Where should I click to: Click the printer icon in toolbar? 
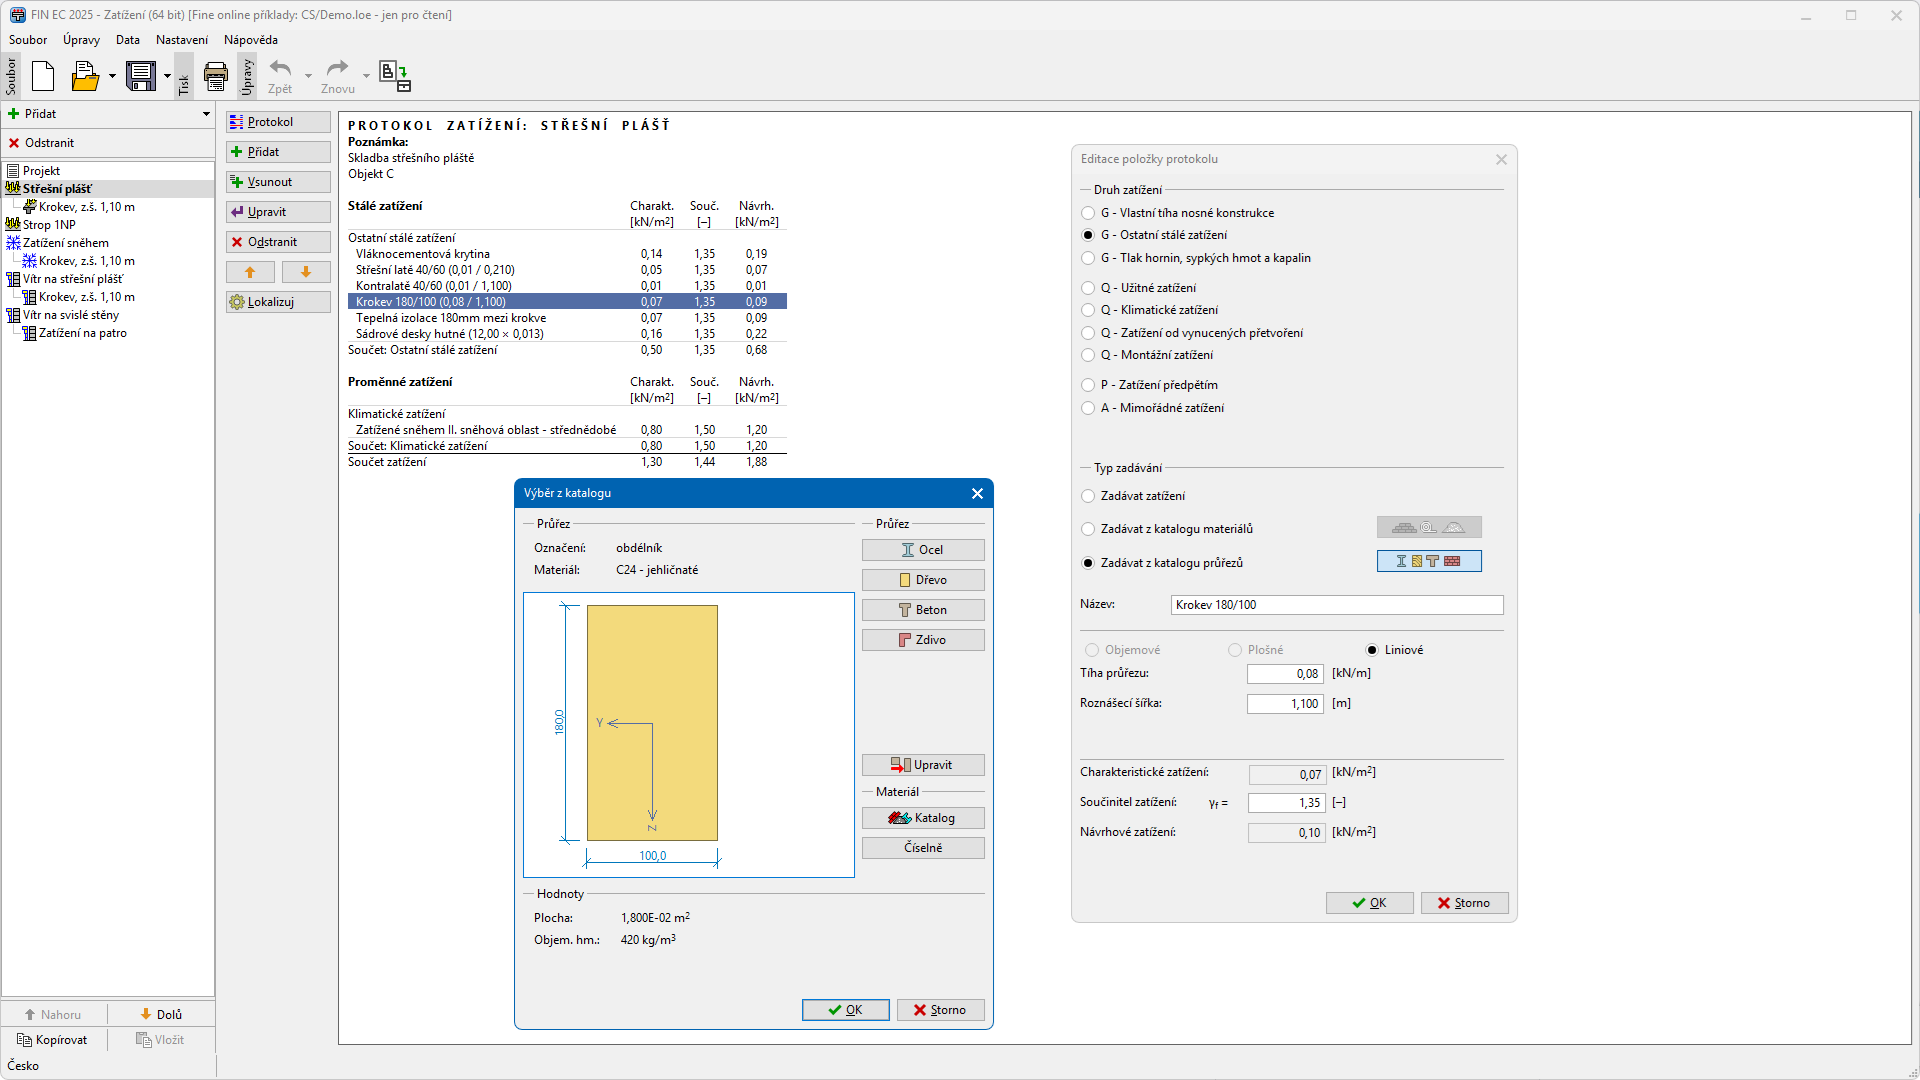[215, 76]
